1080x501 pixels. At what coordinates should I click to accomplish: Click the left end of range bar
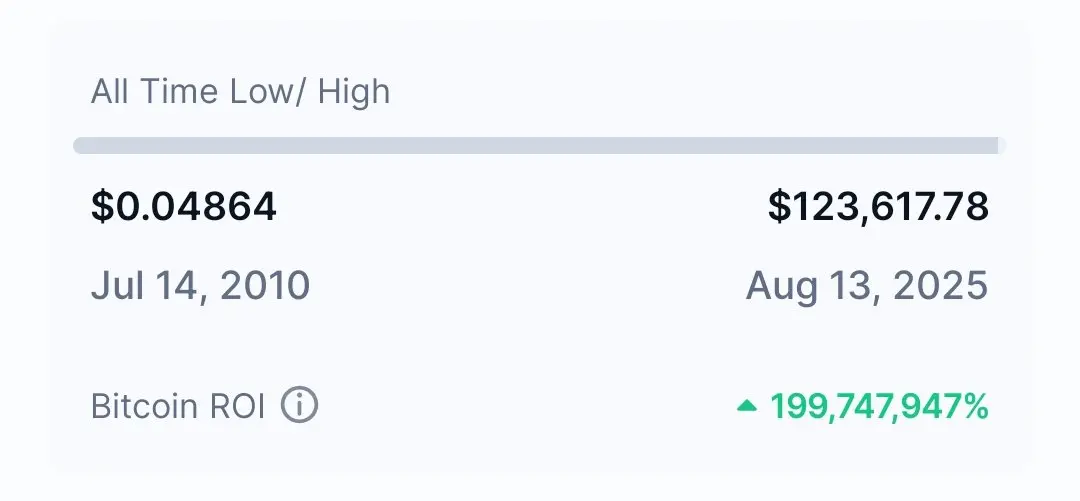[x=79, y=145]
